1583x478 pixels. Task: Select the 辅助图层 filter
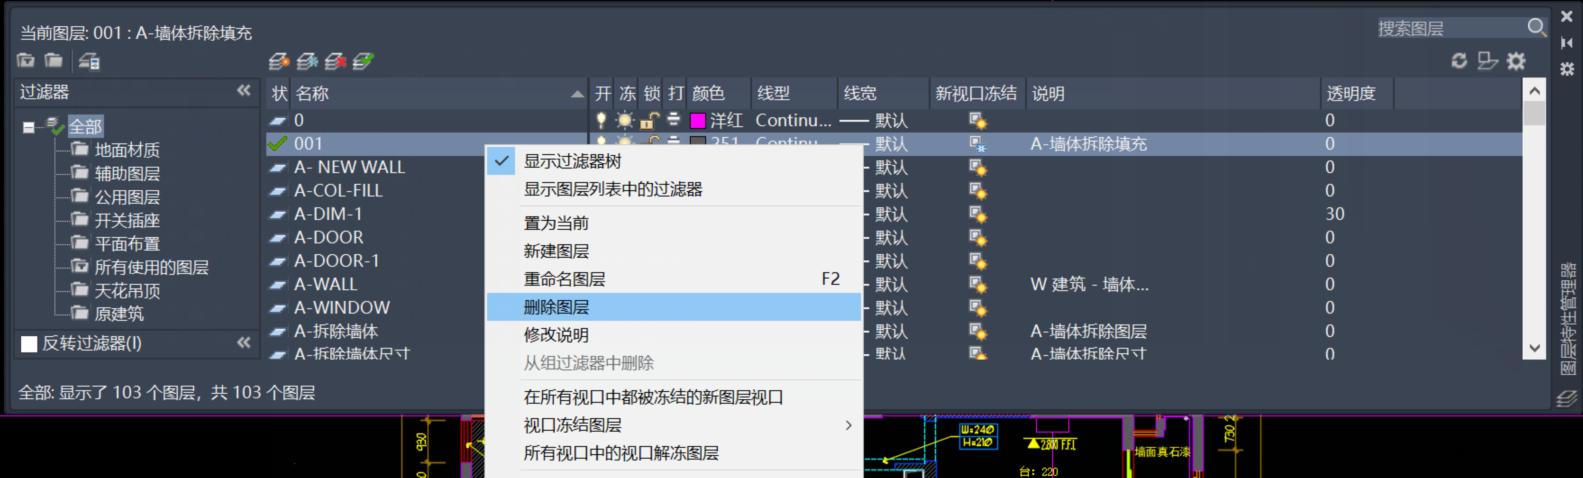click(x=127, y=174)
